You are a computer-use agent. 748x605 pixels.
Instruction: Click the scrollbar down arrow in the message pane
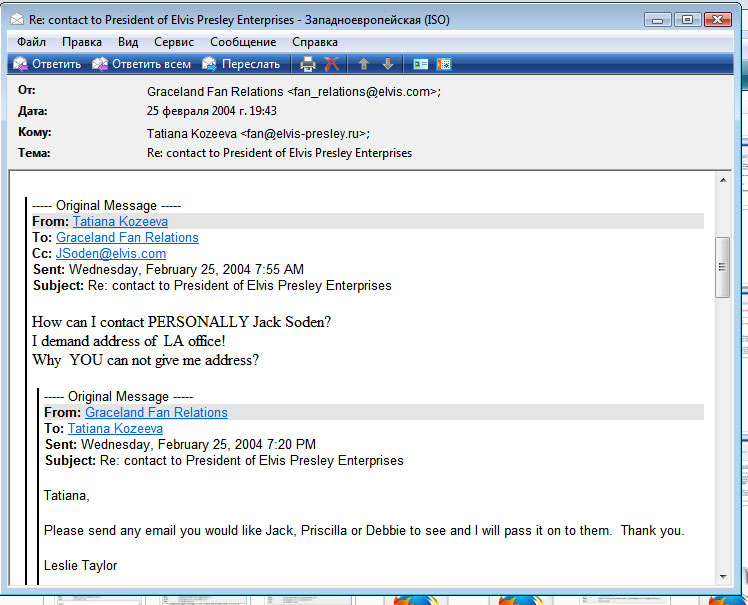pyautogui.click(x=723, y=577)
